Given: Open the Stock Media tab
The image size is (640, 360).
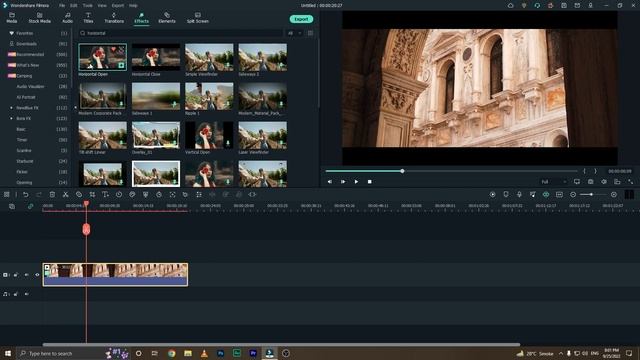Looking at the screenshot, I should click(x=40, y=18).
